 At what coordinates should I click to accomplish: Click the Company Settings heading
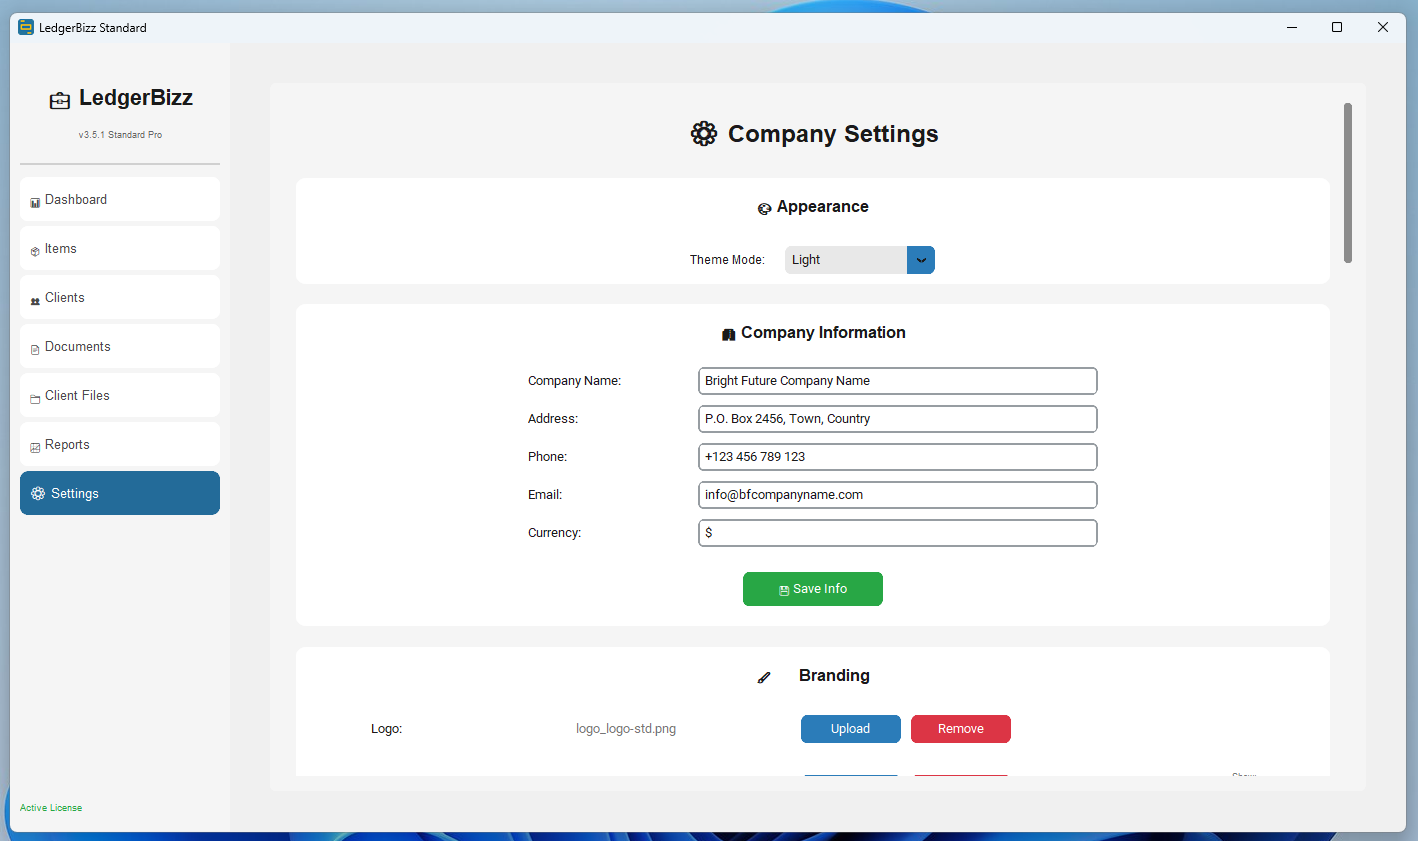pos(833,134)
